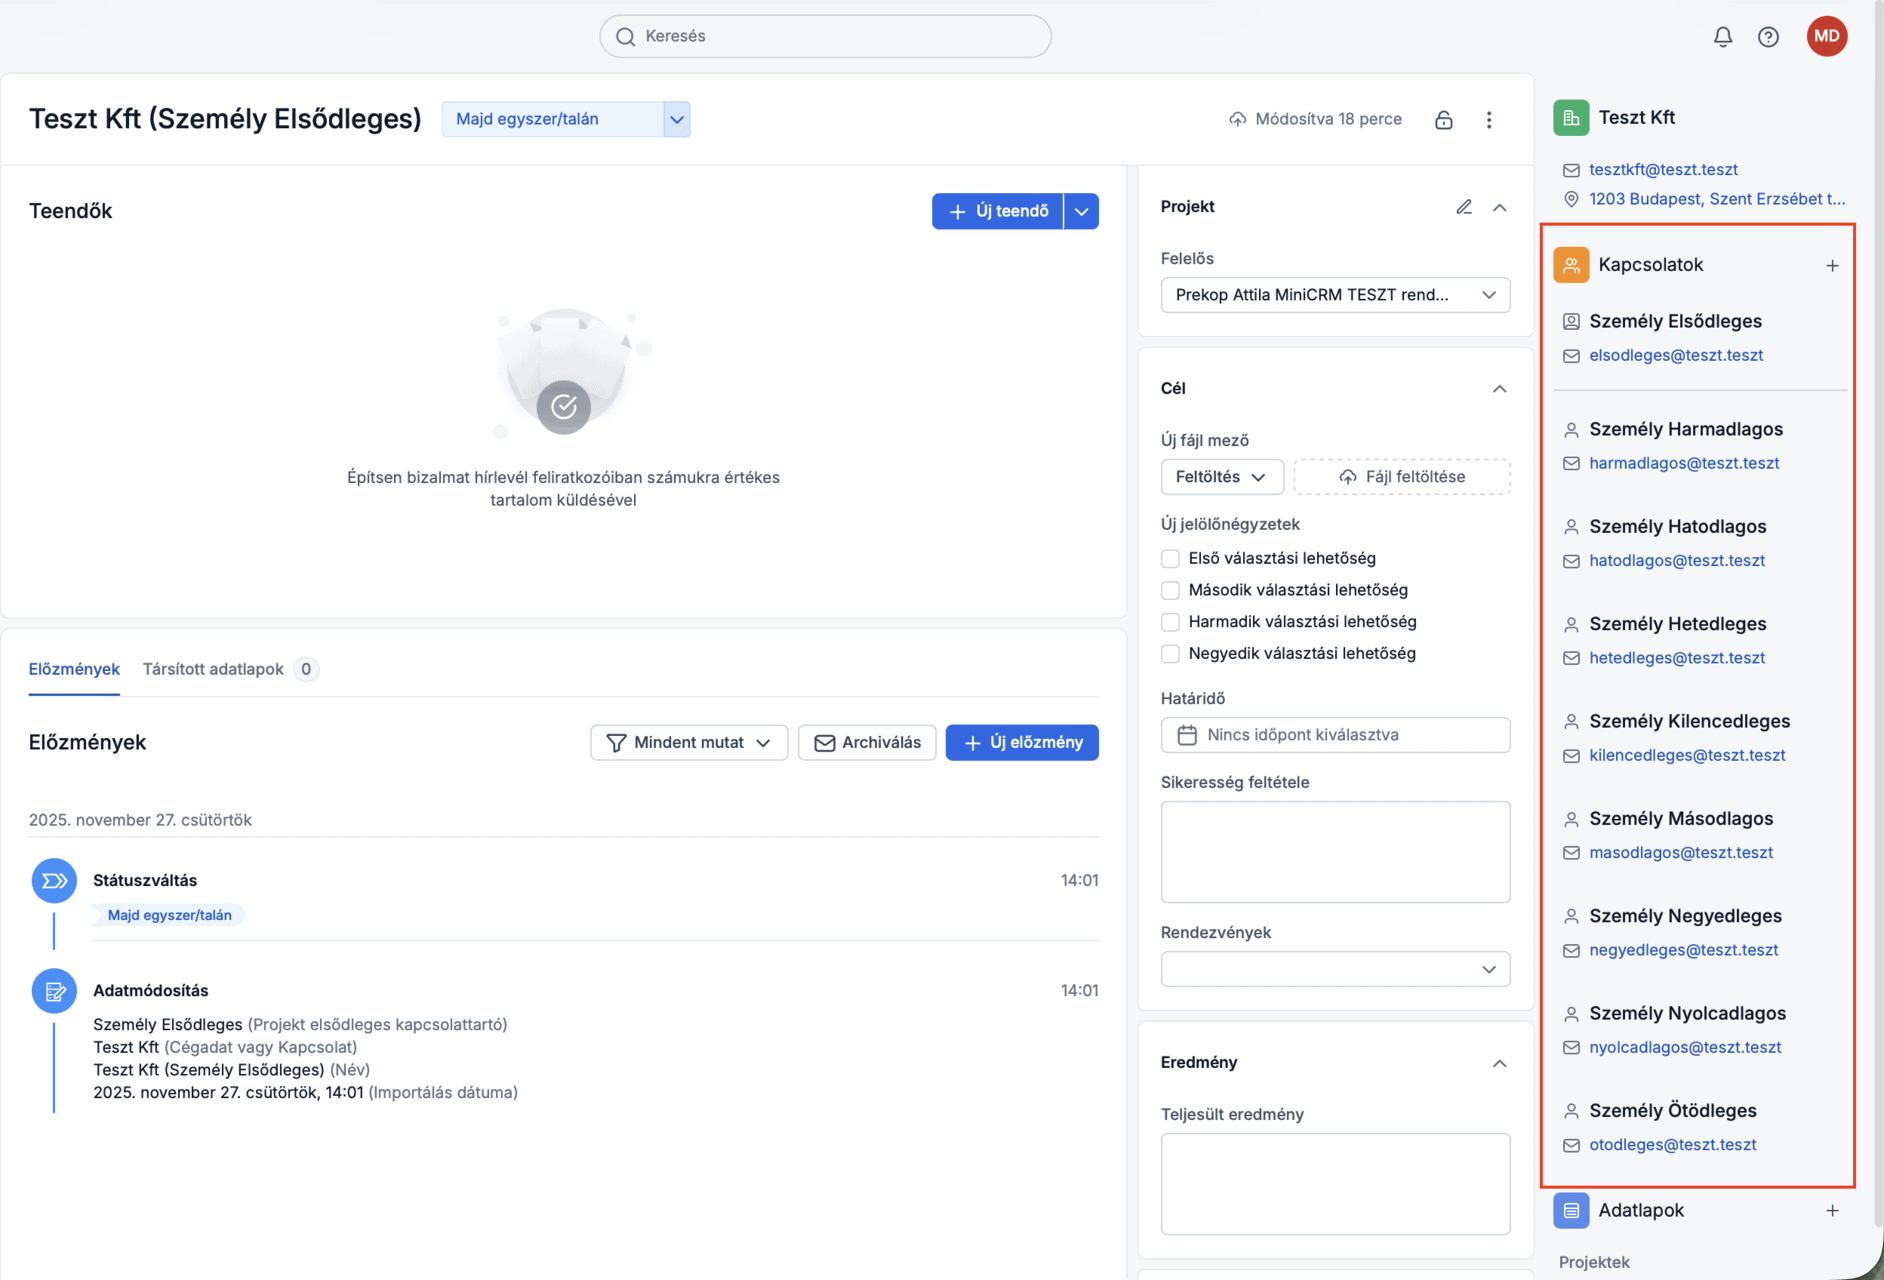Check Első választási lehetőség checkbox

[x=1170, y=559]
